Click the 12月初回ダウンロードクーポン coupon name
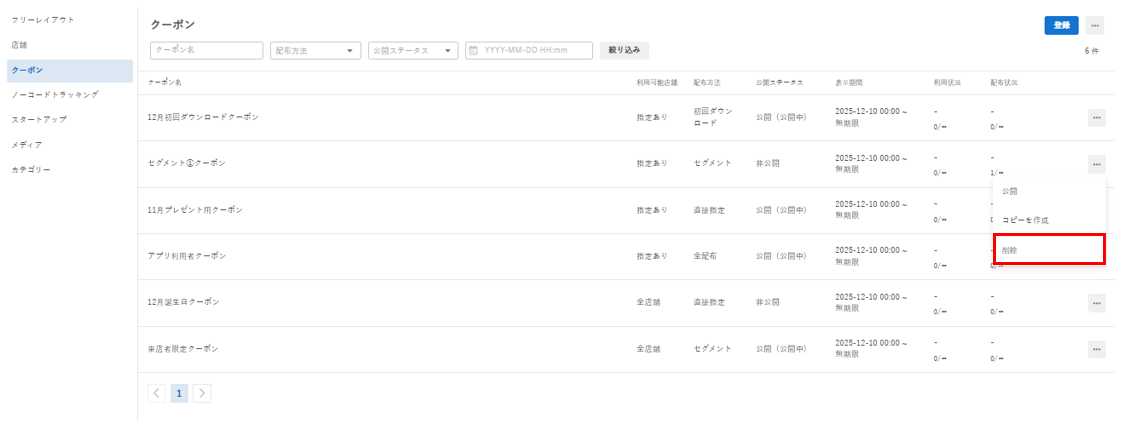 pyautogui.click(x=203, y=117)
